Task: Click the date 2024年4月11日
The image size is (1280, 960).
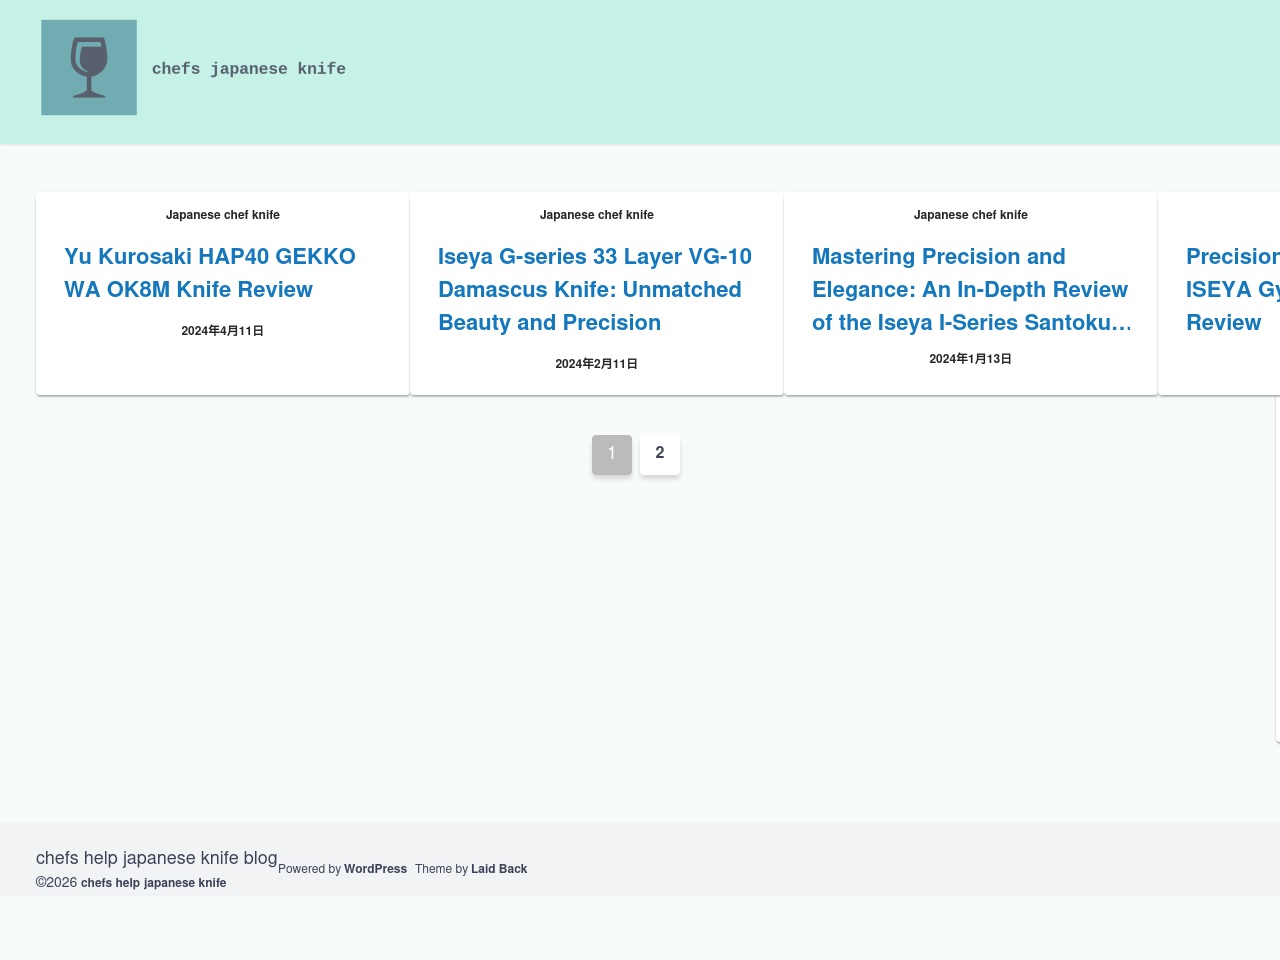Action: click(x=222, y=331)
